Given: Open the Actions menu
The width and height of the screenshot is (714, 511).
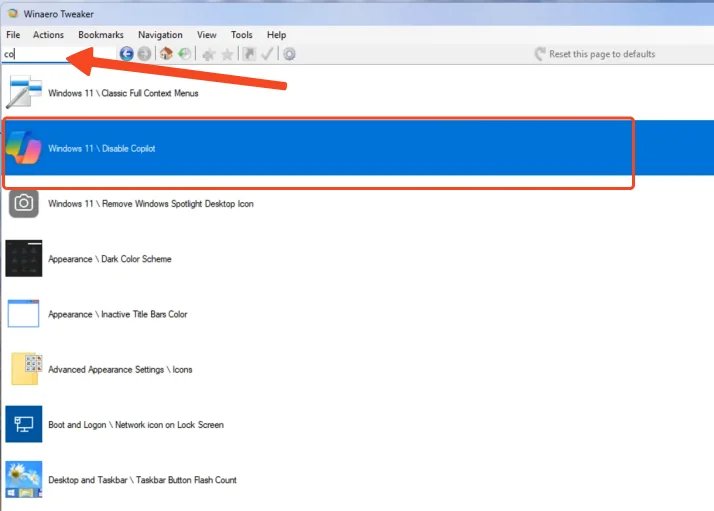Looking at the screenshot, I should (48, 35).
